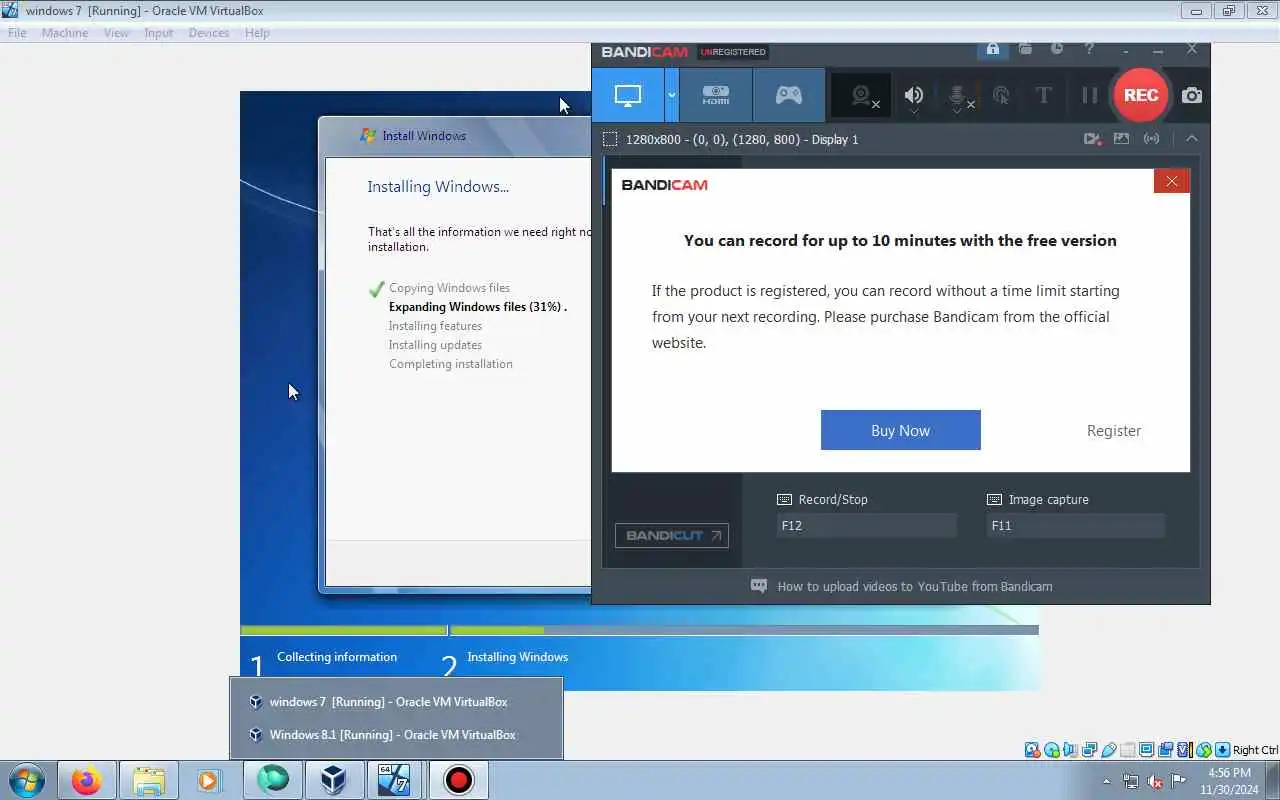This screenshot has width=1280, height=800.
Task: Open How to upload videos to YouTube link
Action: pyautogui.click(x=914, y=586)
